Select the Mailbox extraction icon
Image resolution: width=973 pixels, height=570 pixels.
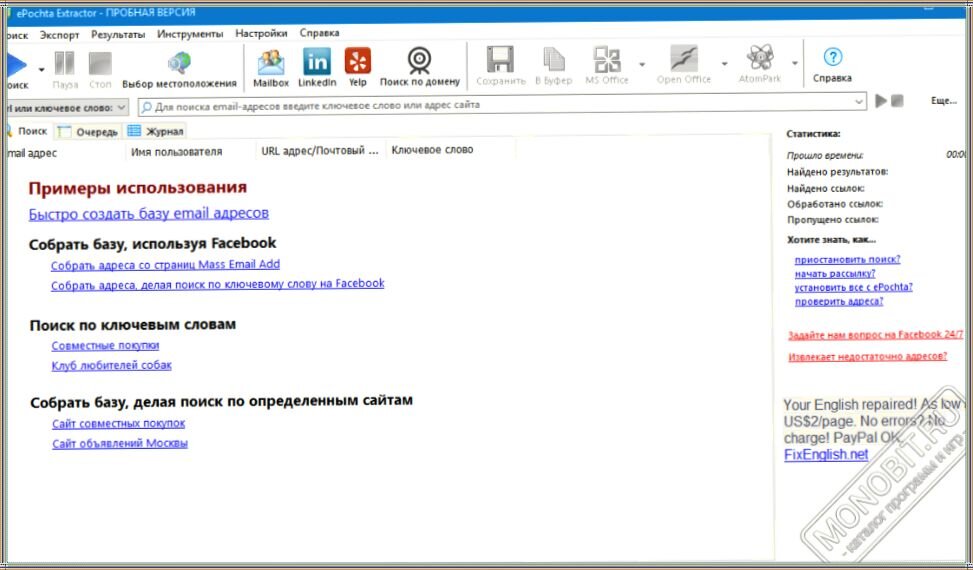(271, 62)
